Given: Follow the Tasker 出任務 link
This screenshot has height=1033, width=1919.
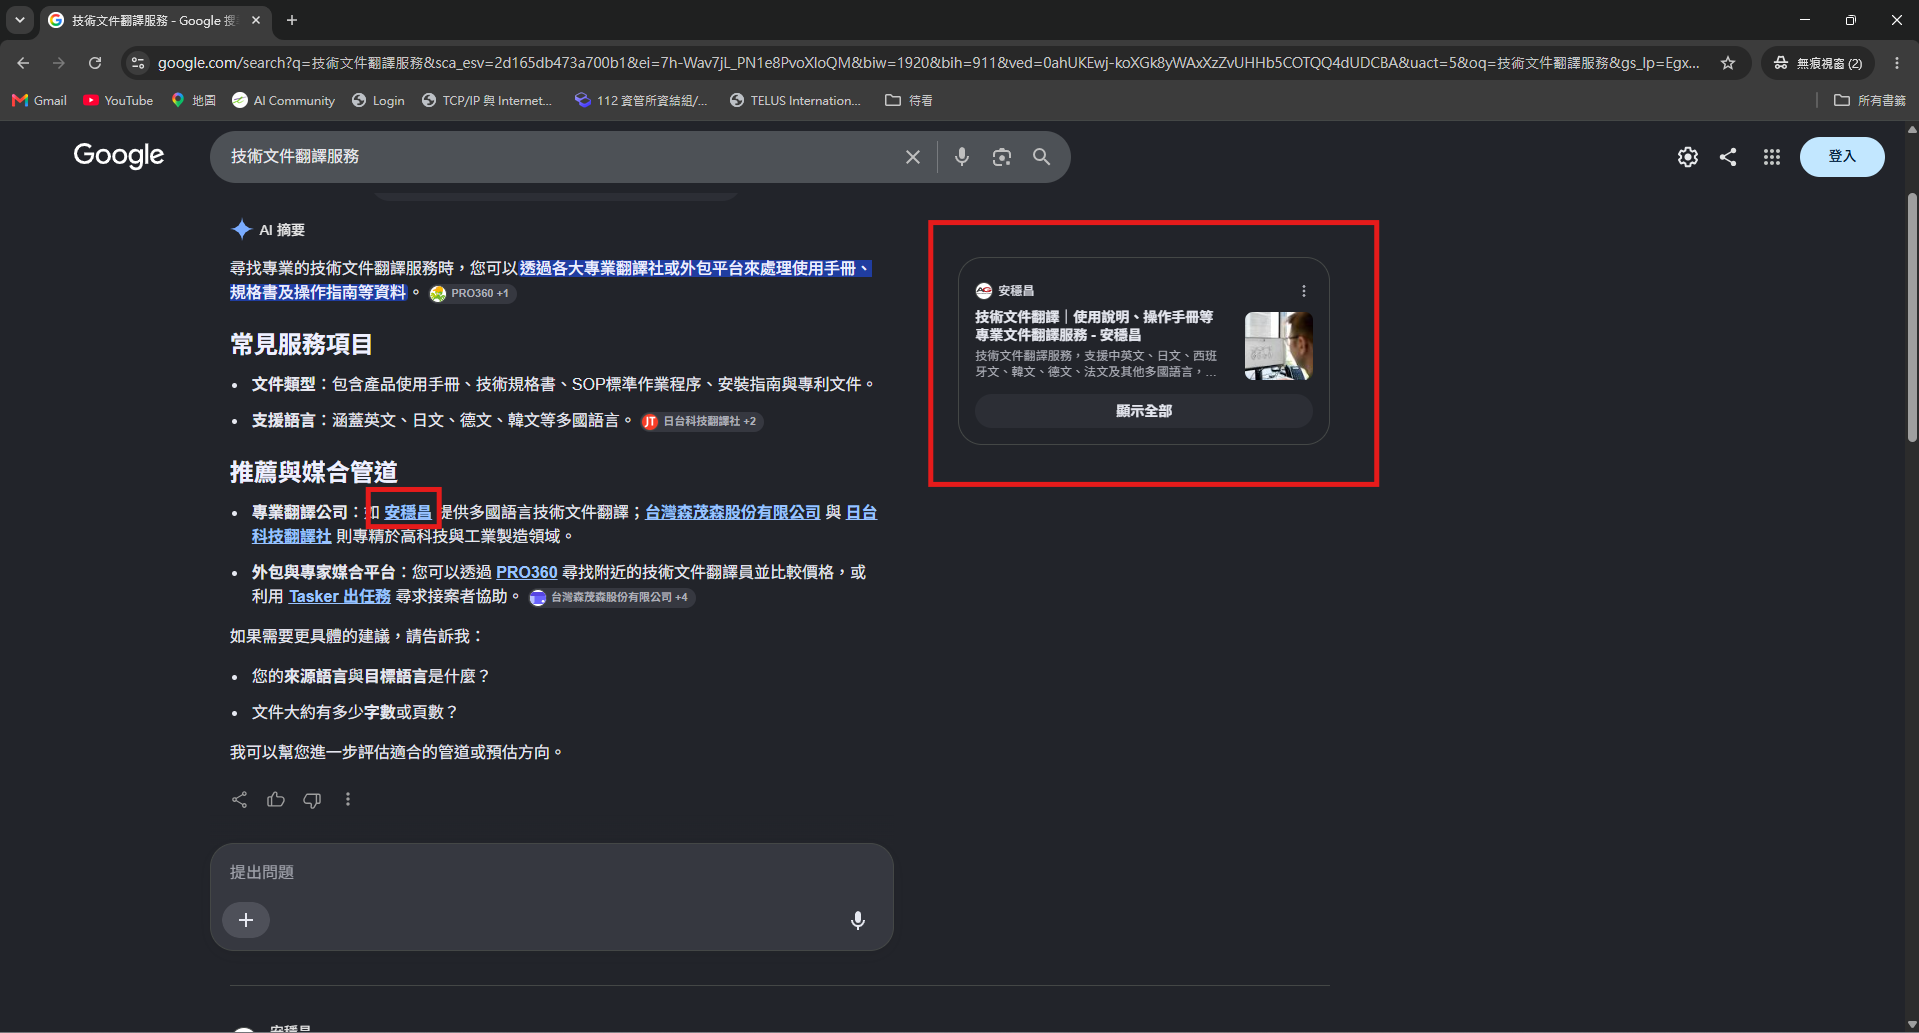Looking at the screenshot, I should point(339,596).
